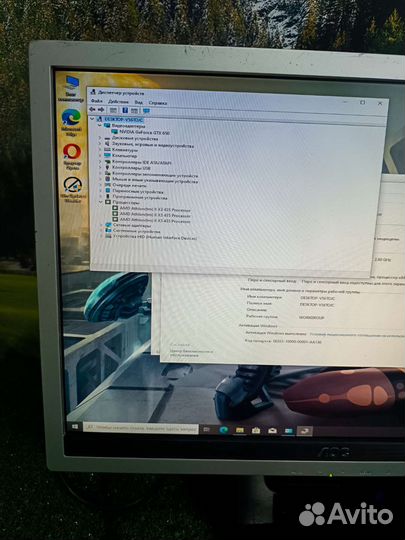Collapse the Процессоры node

tap(101, 202)
